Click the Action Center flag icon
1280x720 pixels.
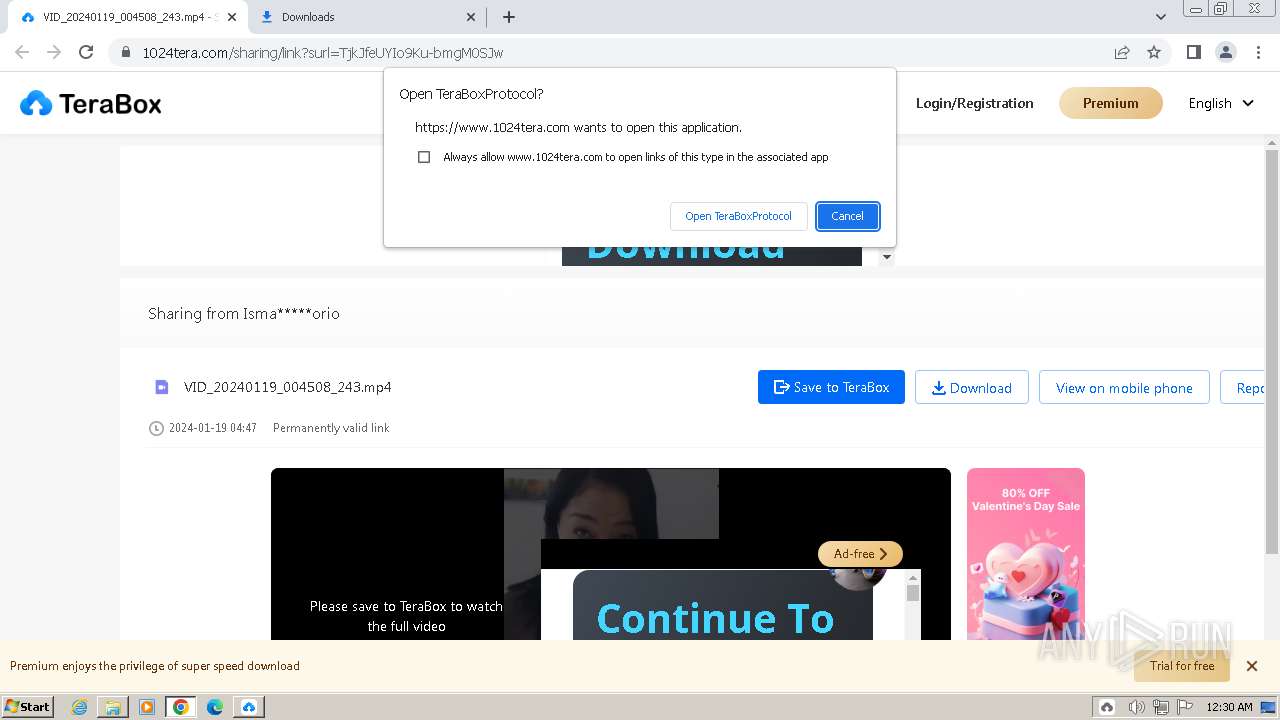[1185, 707]
